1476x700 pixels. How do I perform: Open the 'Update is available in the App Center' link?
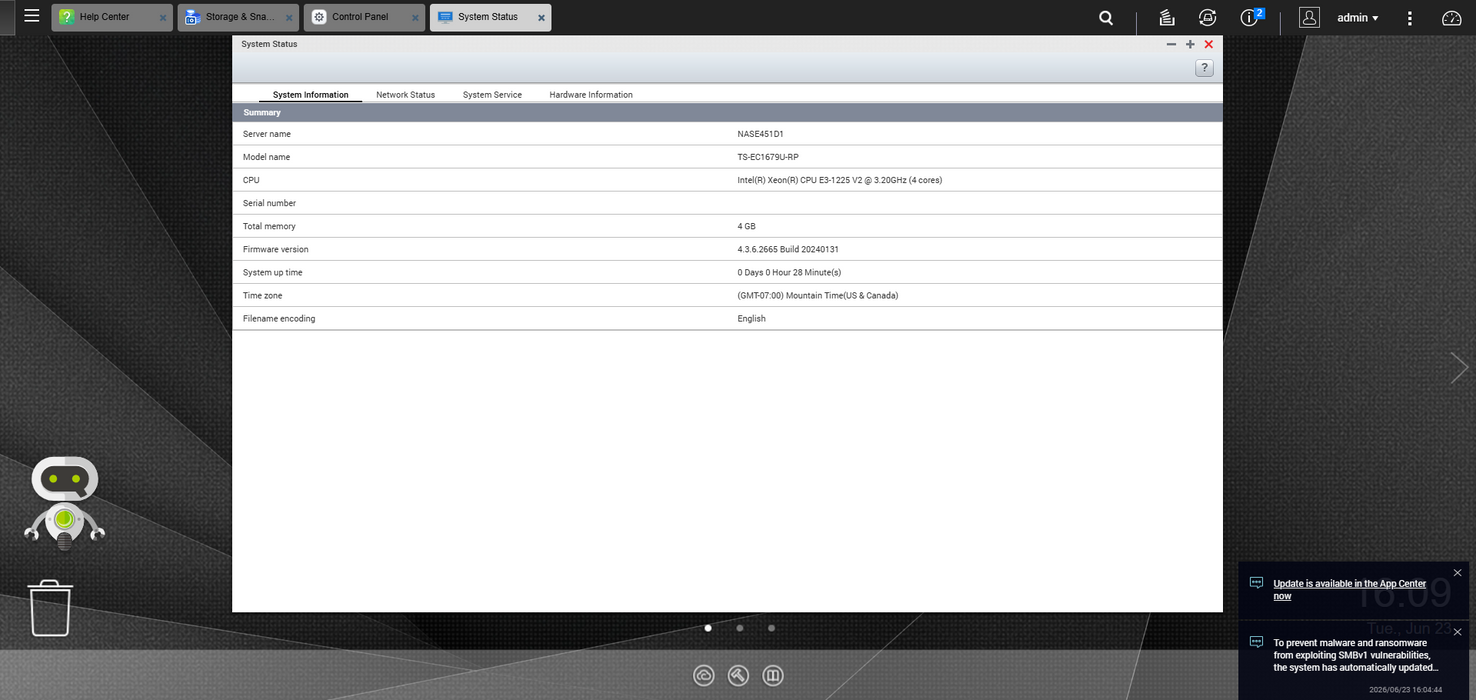coord(1349,590)
